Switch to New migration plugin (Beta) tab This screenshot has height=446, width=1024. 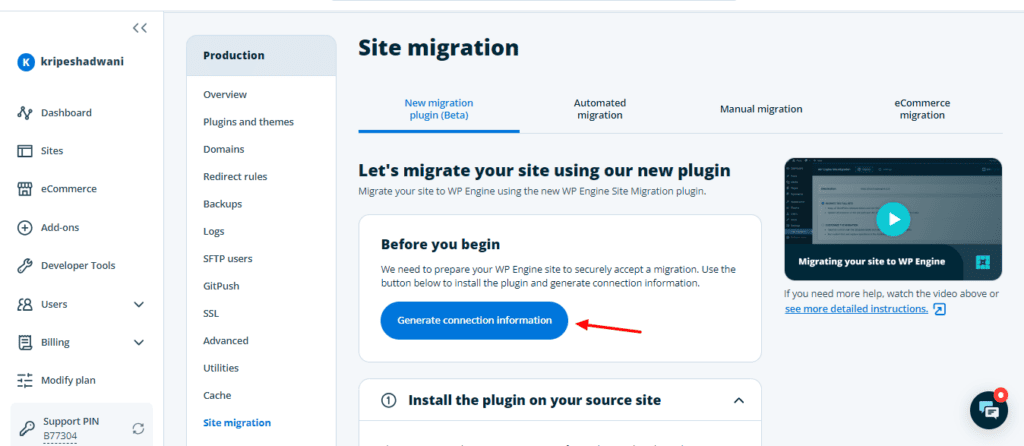[x=439, y=109]
